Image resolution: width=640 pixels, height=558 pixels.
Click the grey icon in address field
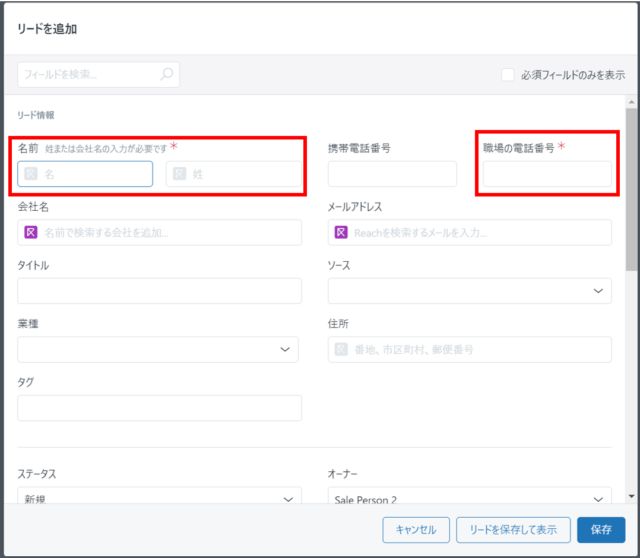341,349
